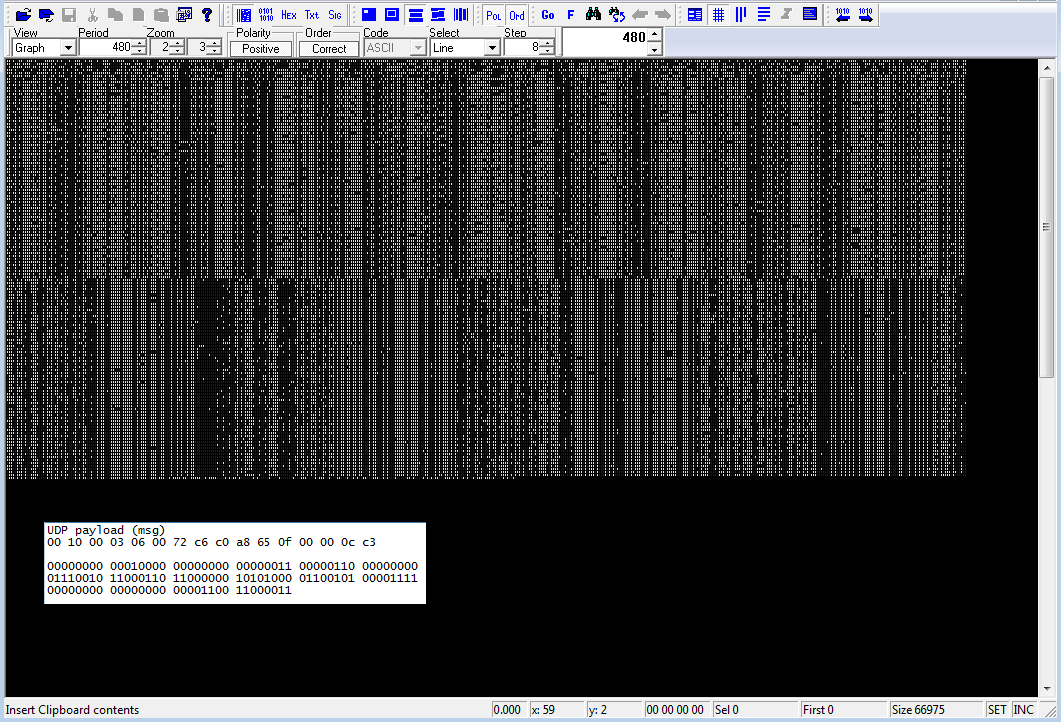Toggle the Order Correct button
1061x722 pixels.
pos(329,49)
